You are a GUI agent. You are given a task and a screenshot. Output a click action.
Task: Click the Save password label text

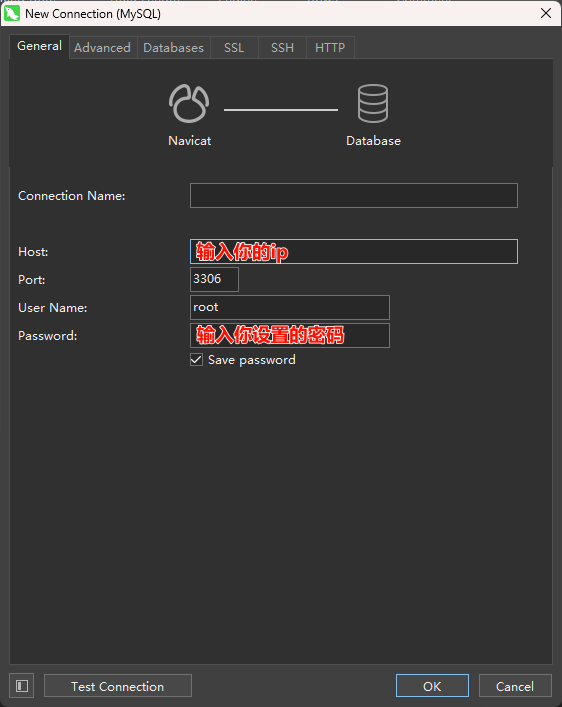pyautogui.click(x=252, y=360)
